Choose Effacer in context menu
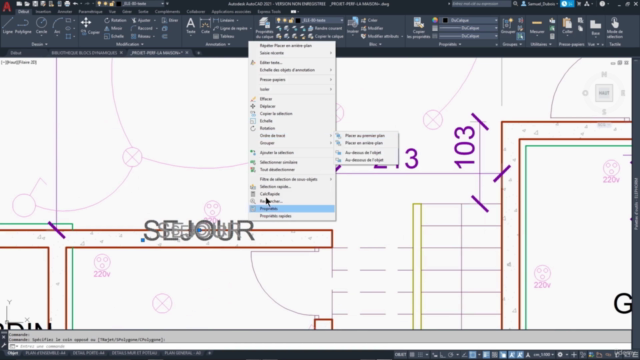 coord(292,99)
